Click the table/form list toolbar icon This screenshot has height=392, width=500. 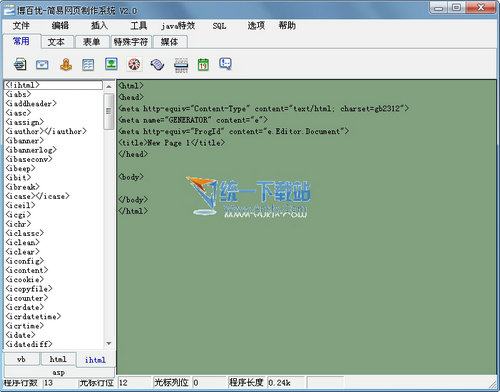[x=88, y=64]
